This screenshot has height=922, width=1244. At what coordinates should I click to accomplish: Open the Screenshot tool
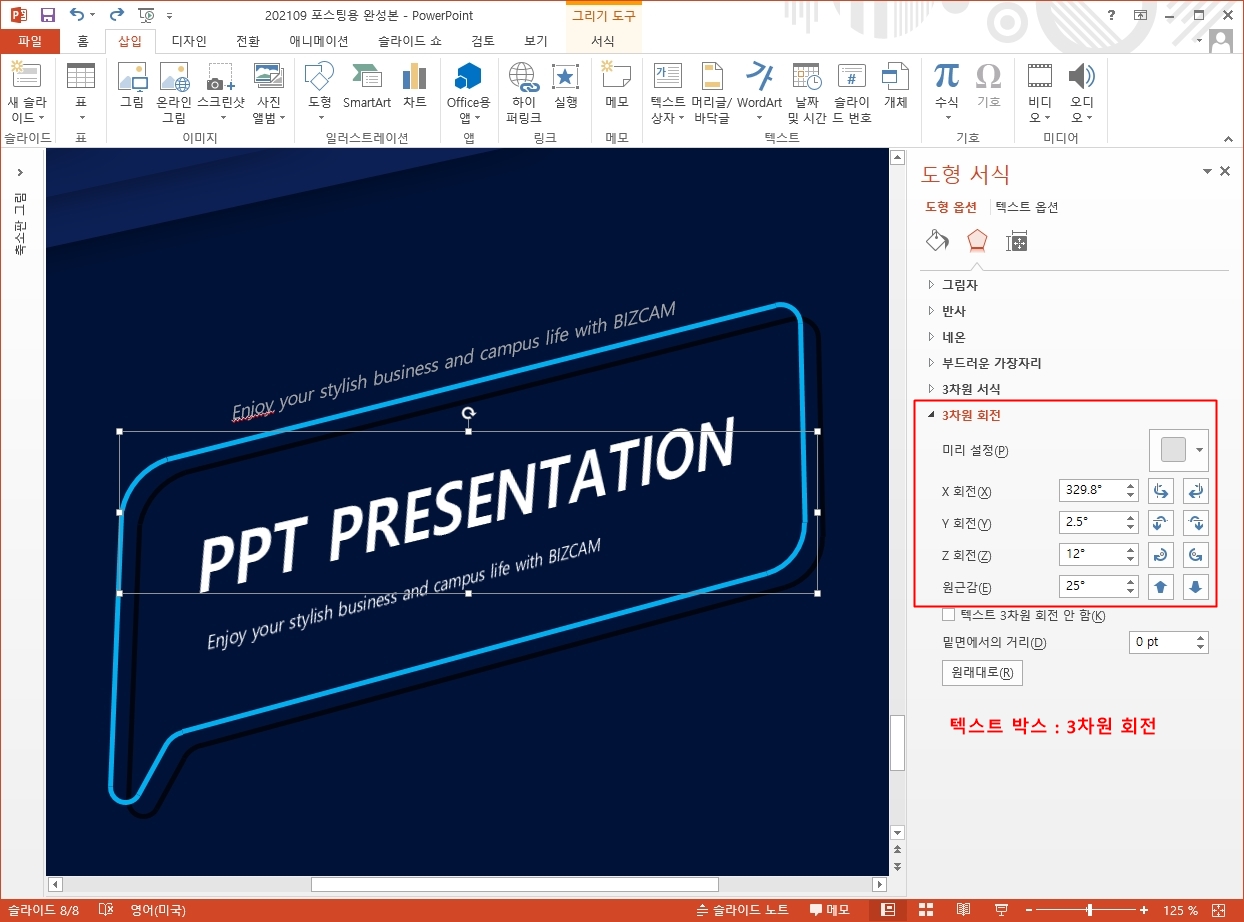(x=221, y=92)
